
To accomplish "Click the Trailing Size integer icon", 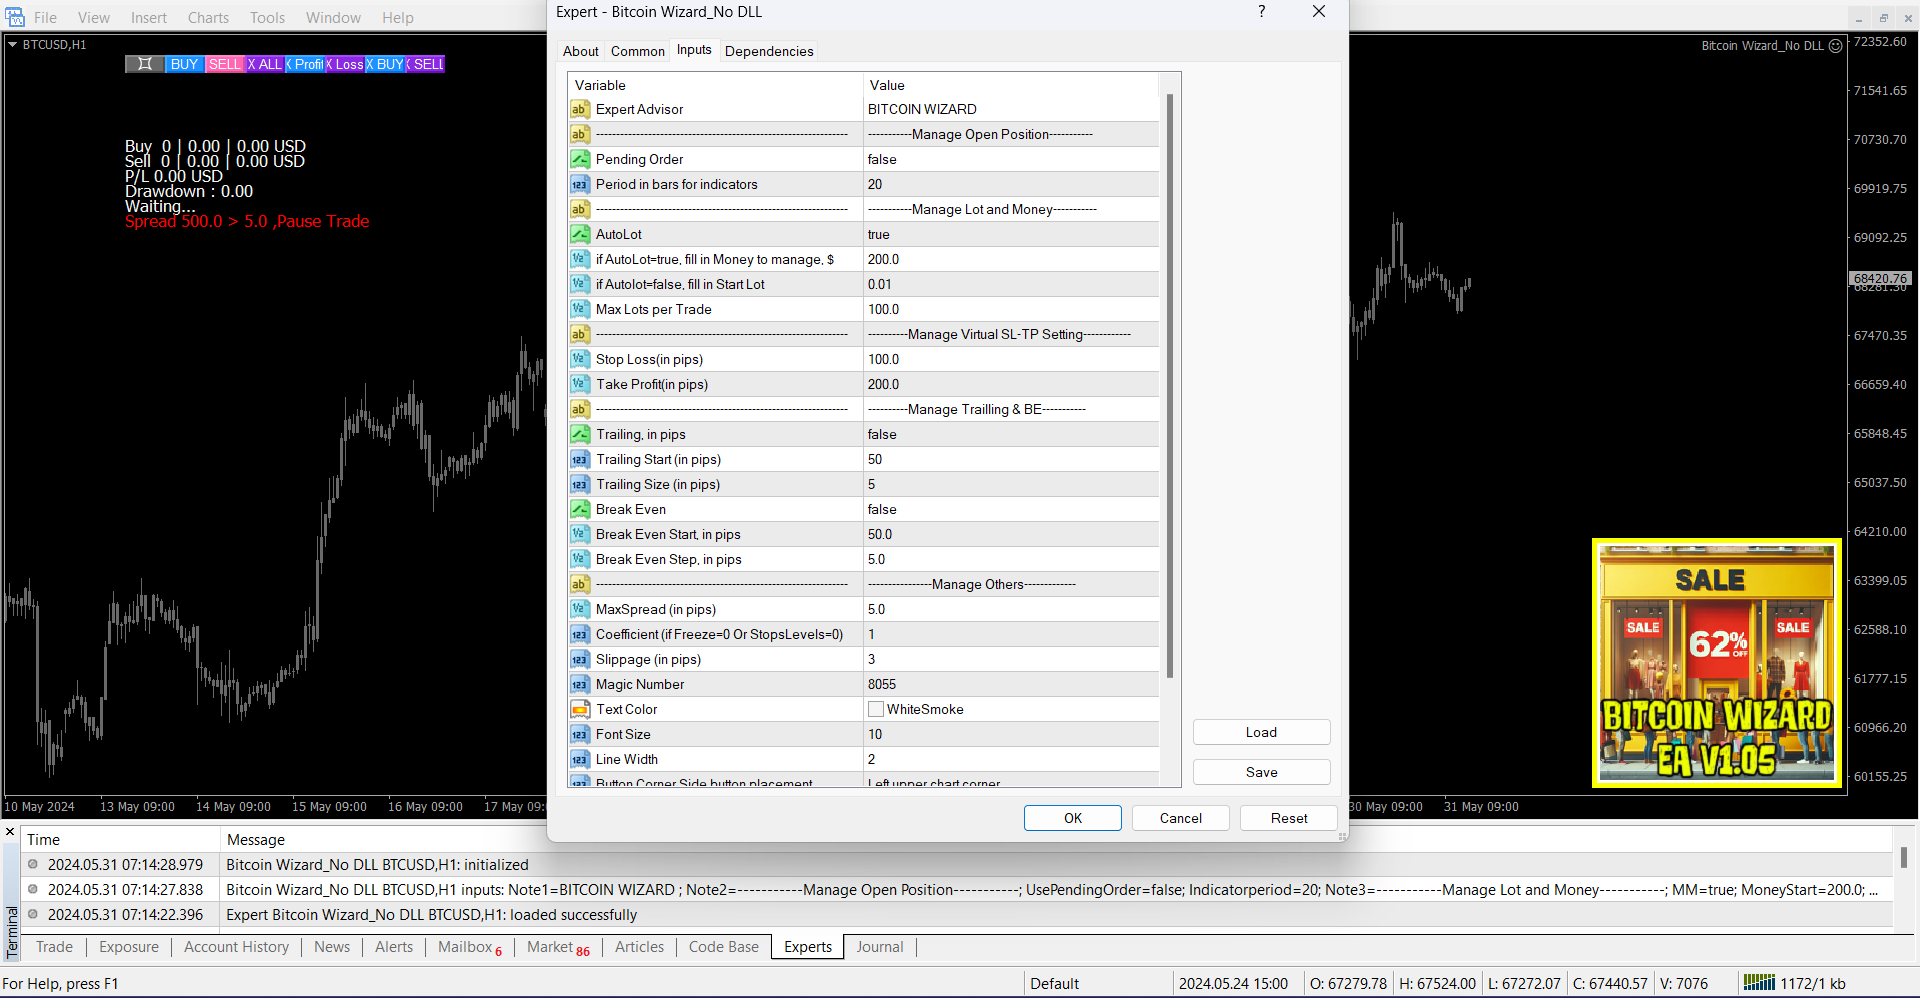I will (x=580, y=484).
